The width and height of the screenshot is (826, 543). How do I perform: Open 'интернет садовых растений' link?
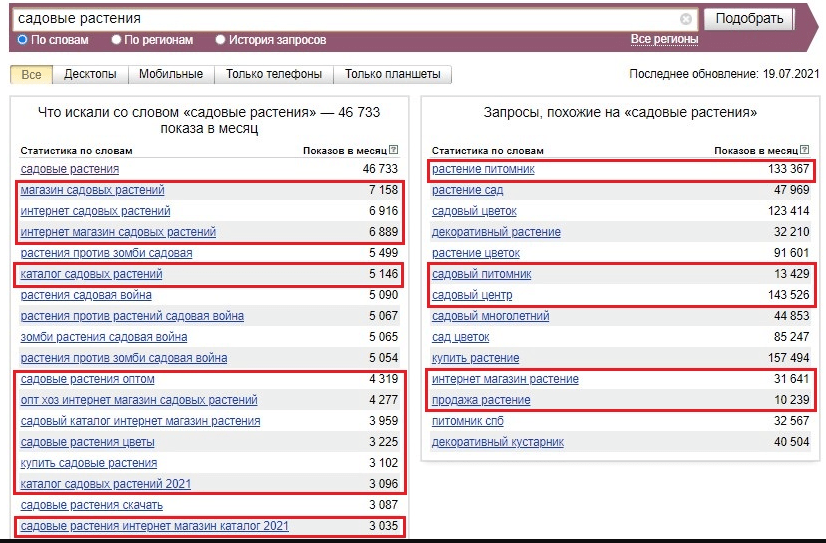click(x=95, y=211)
